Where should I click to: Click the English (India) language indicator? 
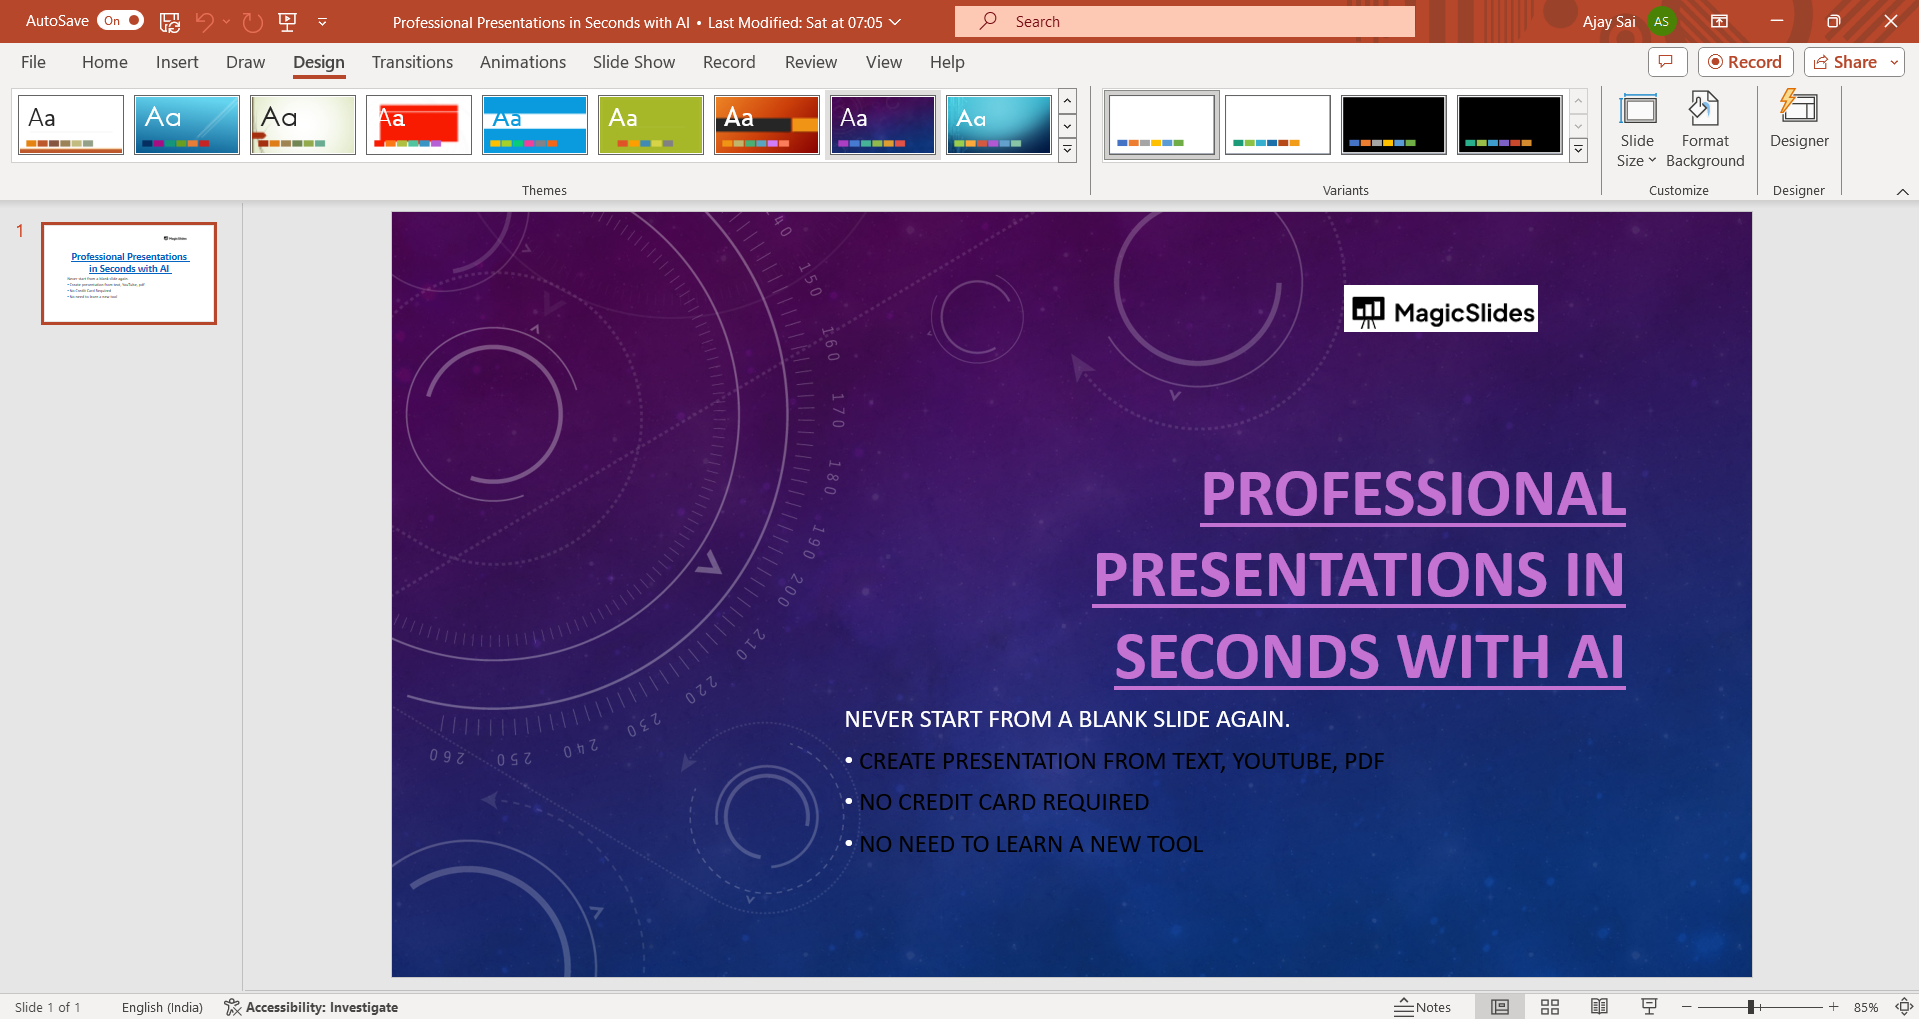click(x=162, y=1007)
